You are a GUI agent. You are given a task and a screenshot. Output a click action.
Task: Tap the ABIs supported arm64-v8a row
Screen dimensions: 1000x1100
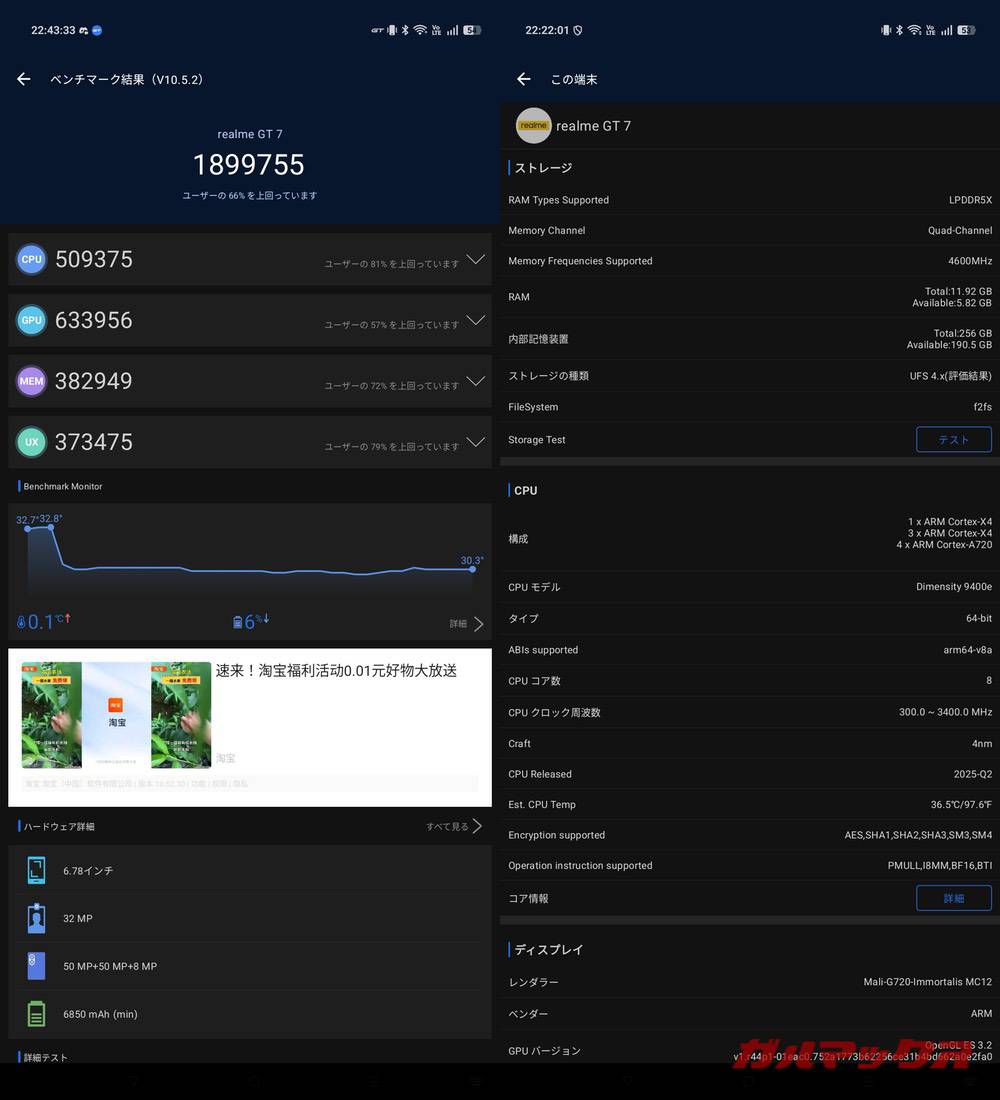[749, 650]
